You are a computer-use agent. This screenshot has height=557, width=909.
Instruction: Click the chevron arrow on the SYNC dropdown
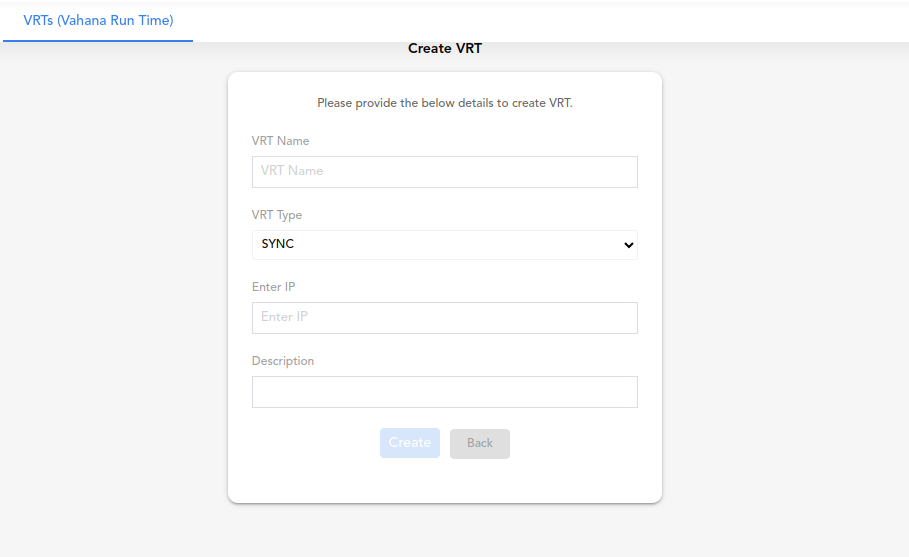click(x=628, y=245)
